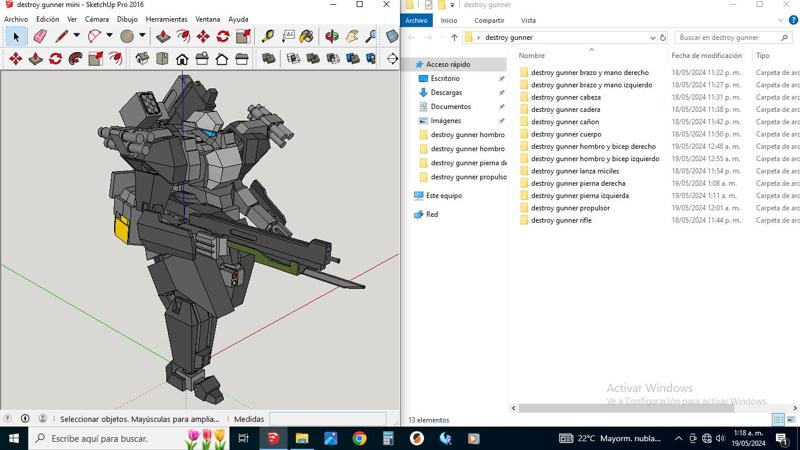Refresh the destroy gunner folder view
800x450 pixels.
click(x=663, y=37)
